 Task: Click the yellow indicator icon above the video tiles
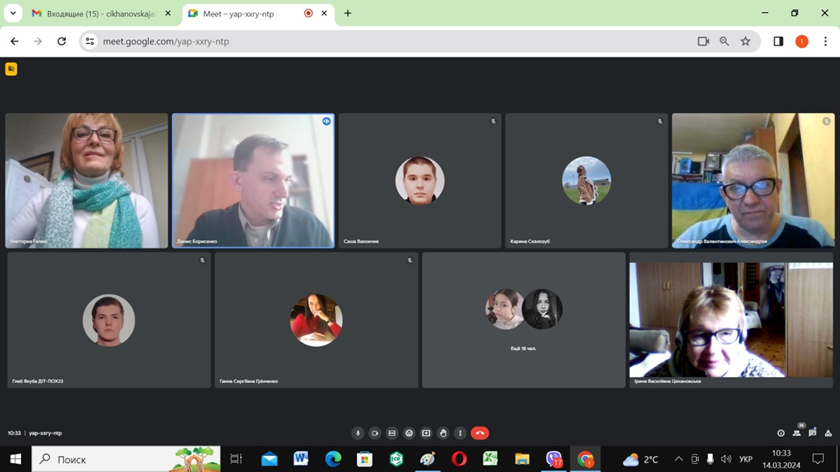tap(11, 69)
